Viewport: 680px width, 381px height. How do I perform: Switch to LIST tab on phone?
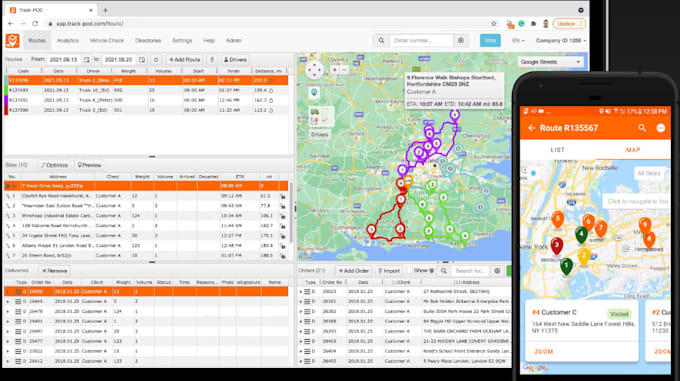pyautogui.click(x=557, y=150)
